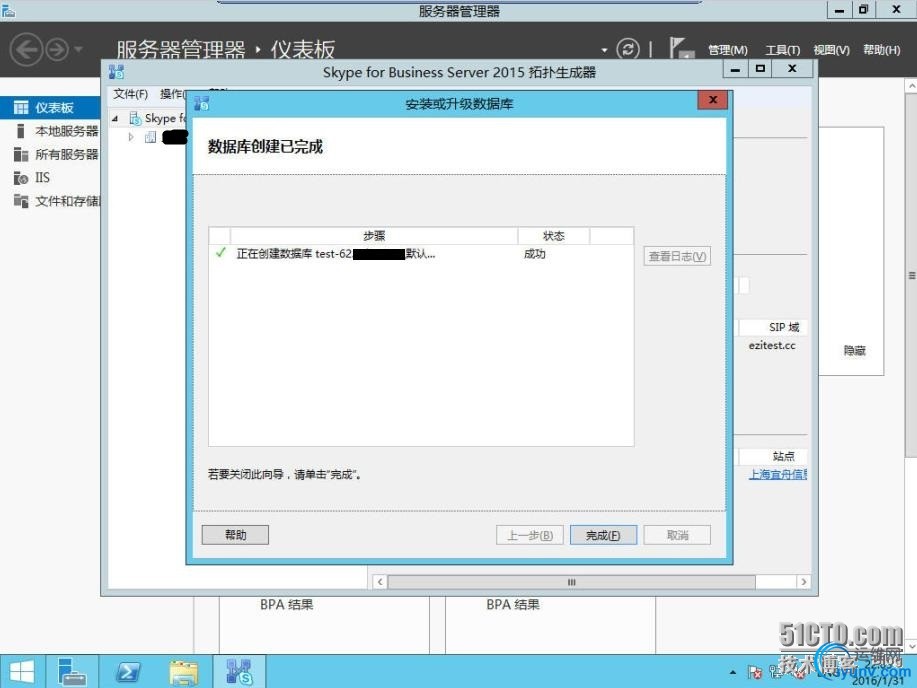Open the notifications flag in Server Manager
The image size is (917, 688).
[680, 49]
